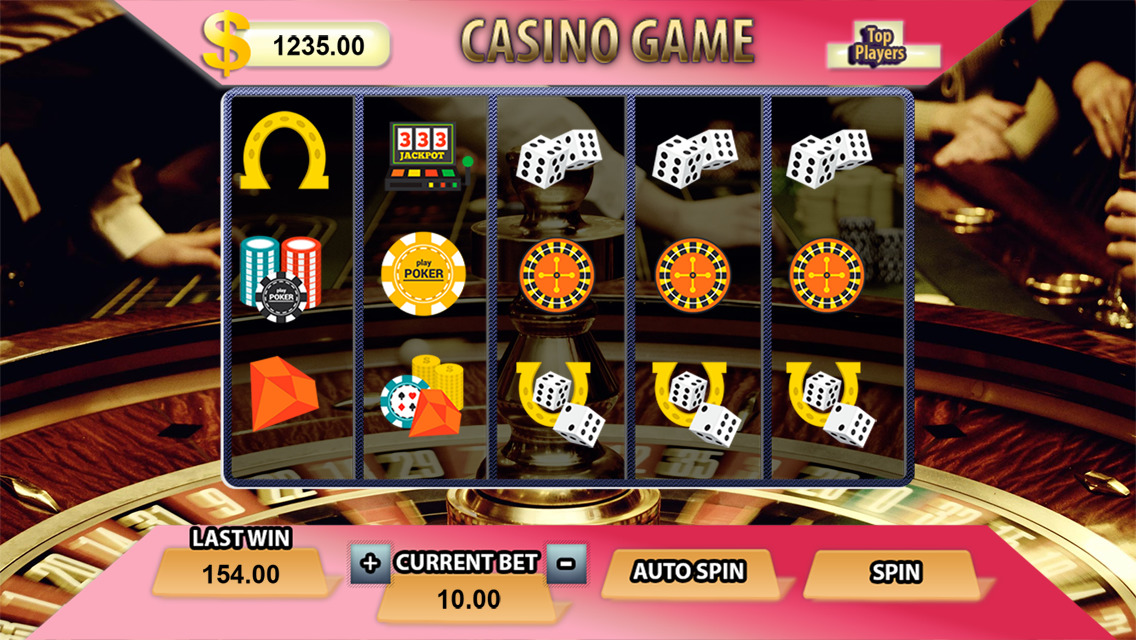1136x640 pixels.
Task: Select horseshoe with dice symbol on fourth reel
Action: click(x=694, y=403)
